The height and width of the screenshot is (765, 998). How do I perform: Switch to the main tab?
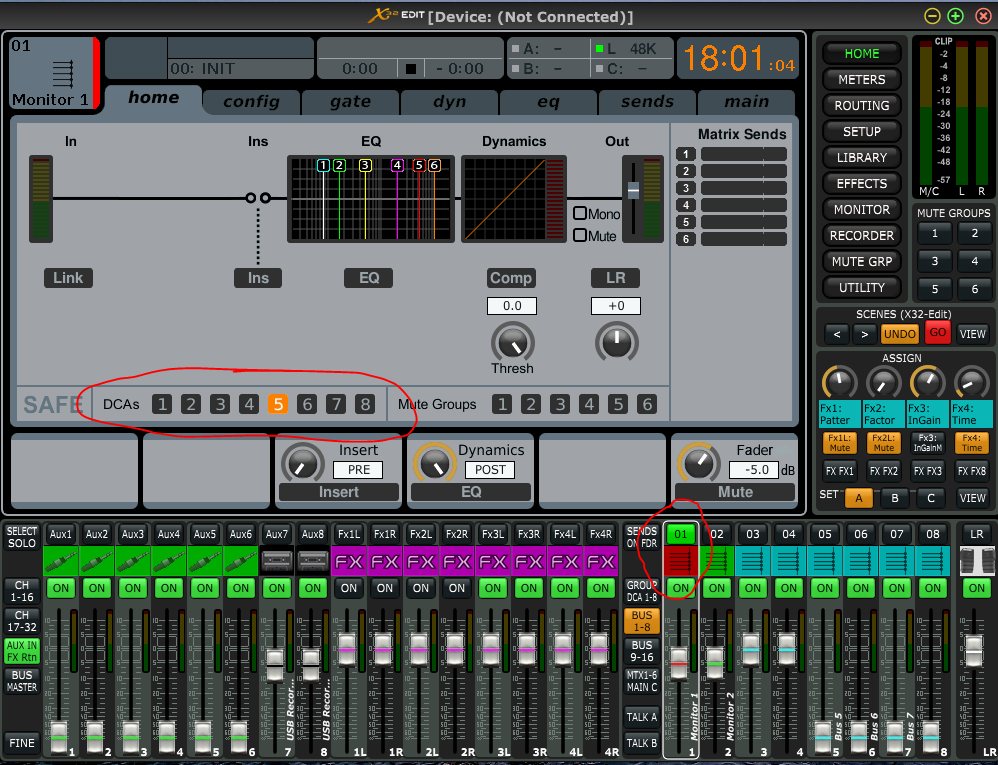(747, 102)
